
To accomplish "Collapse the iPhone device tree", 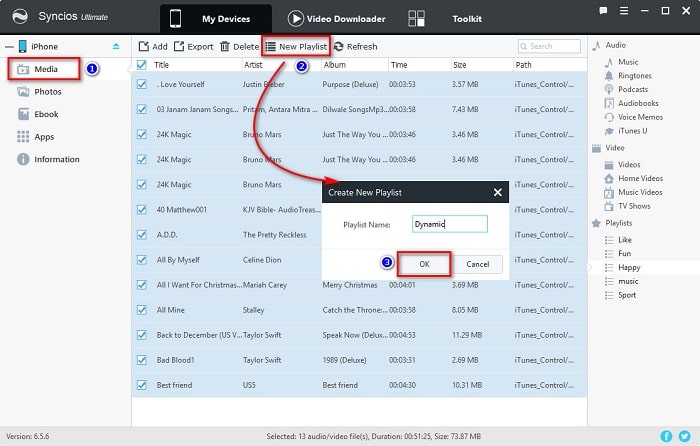I will coord(9,46).
